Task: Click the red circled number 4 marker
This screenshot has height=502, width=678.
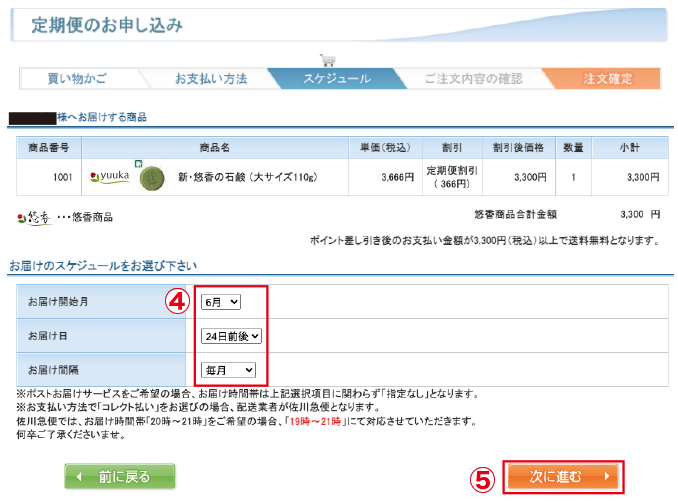Action: pos(177,302)
